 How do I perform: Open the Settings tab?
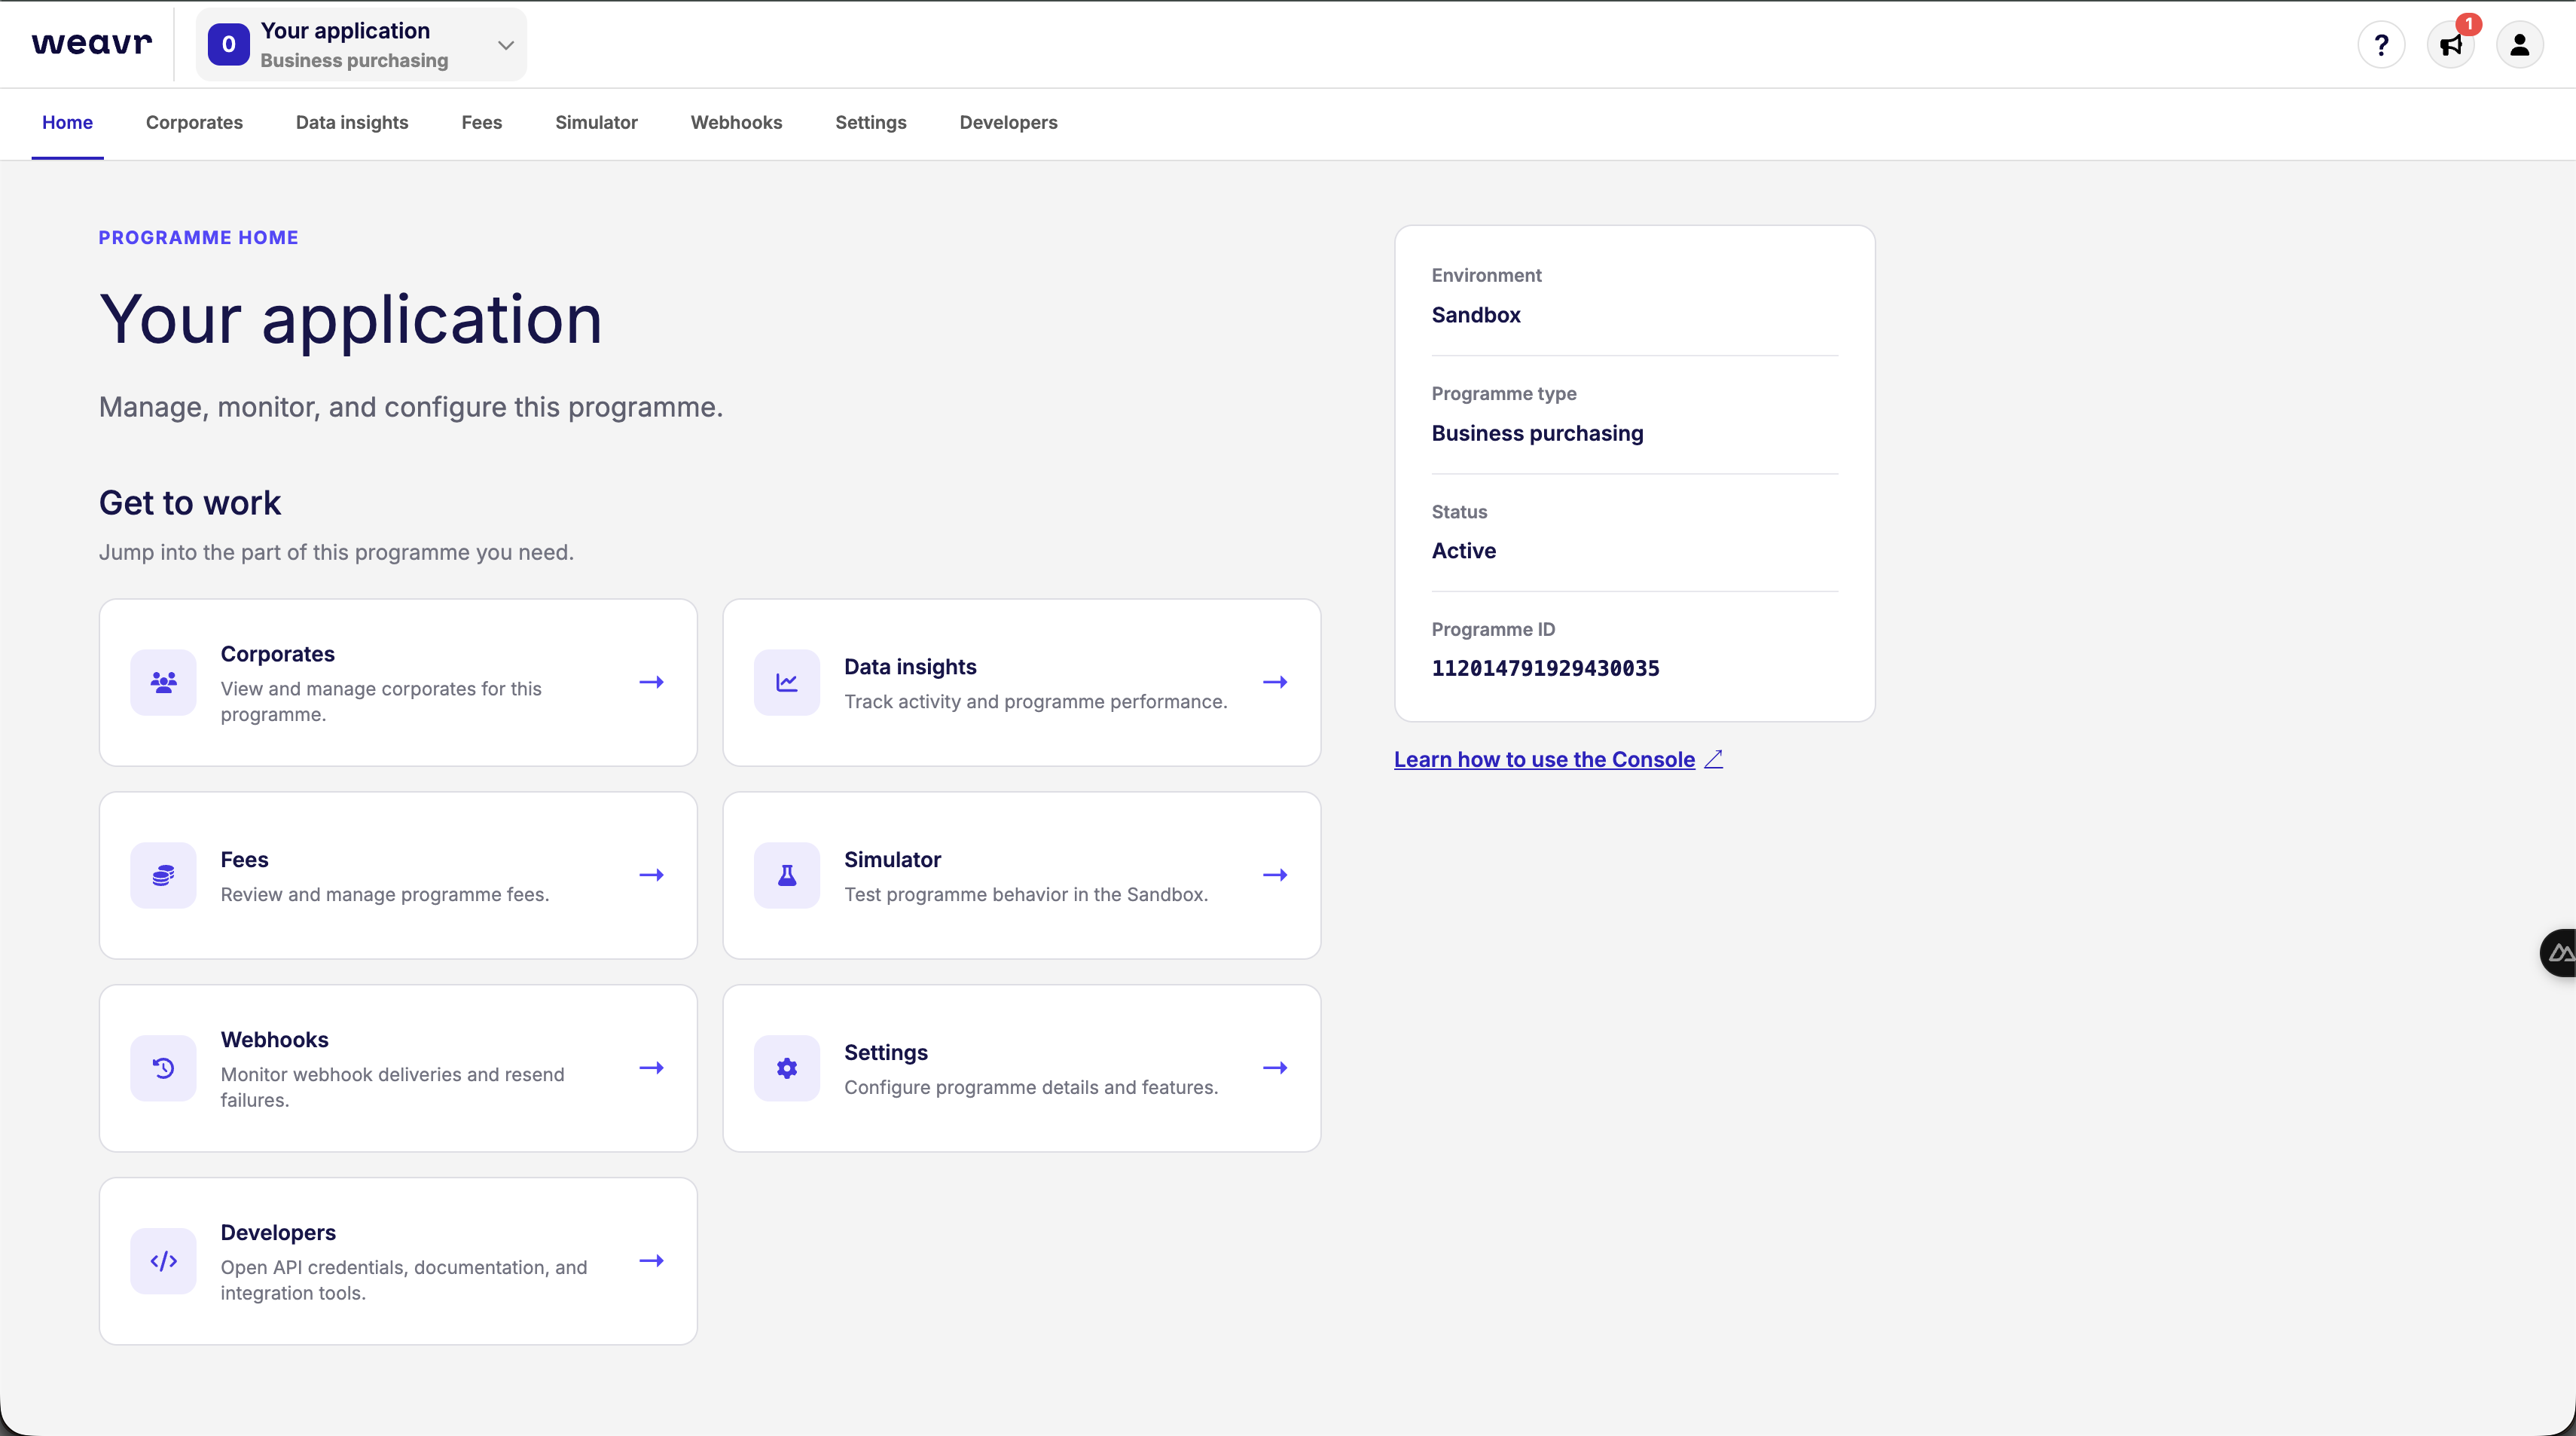click(870, 122)
